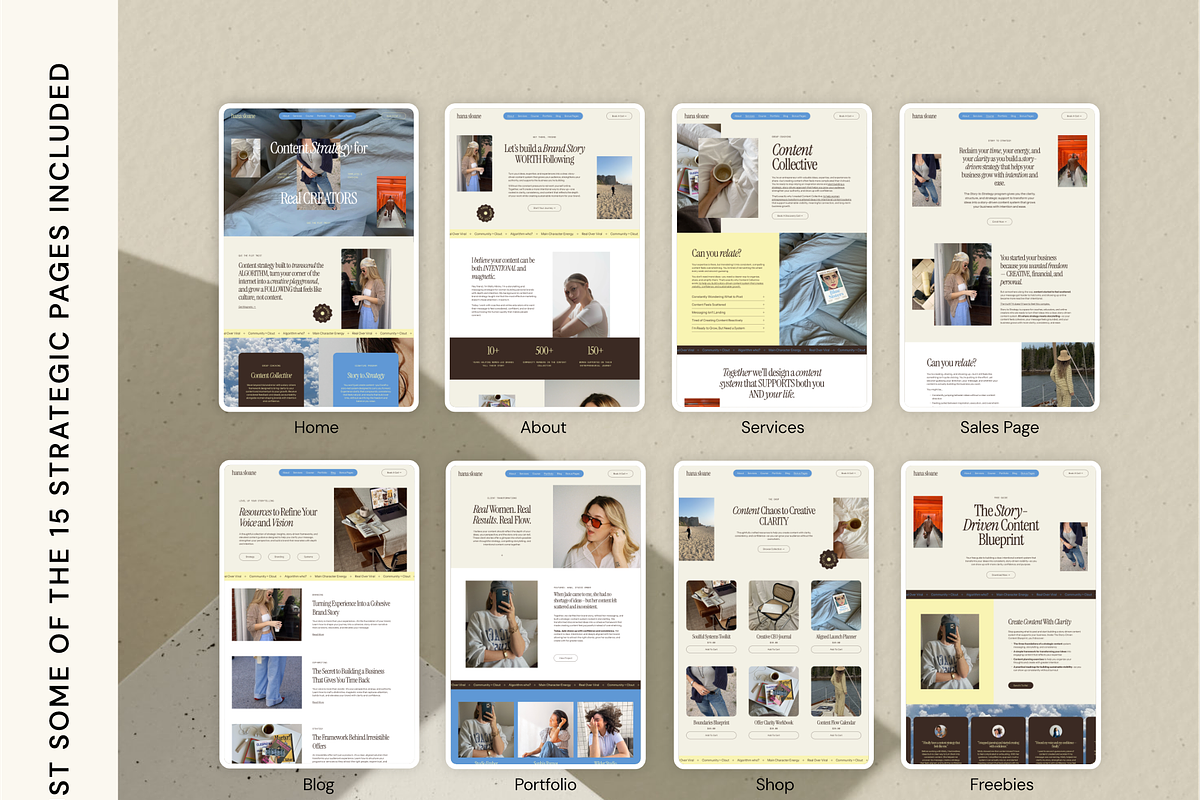Click the '150+' statistic on About page
This screenshot has width=1200, height=800.
(x=595, y=350)
